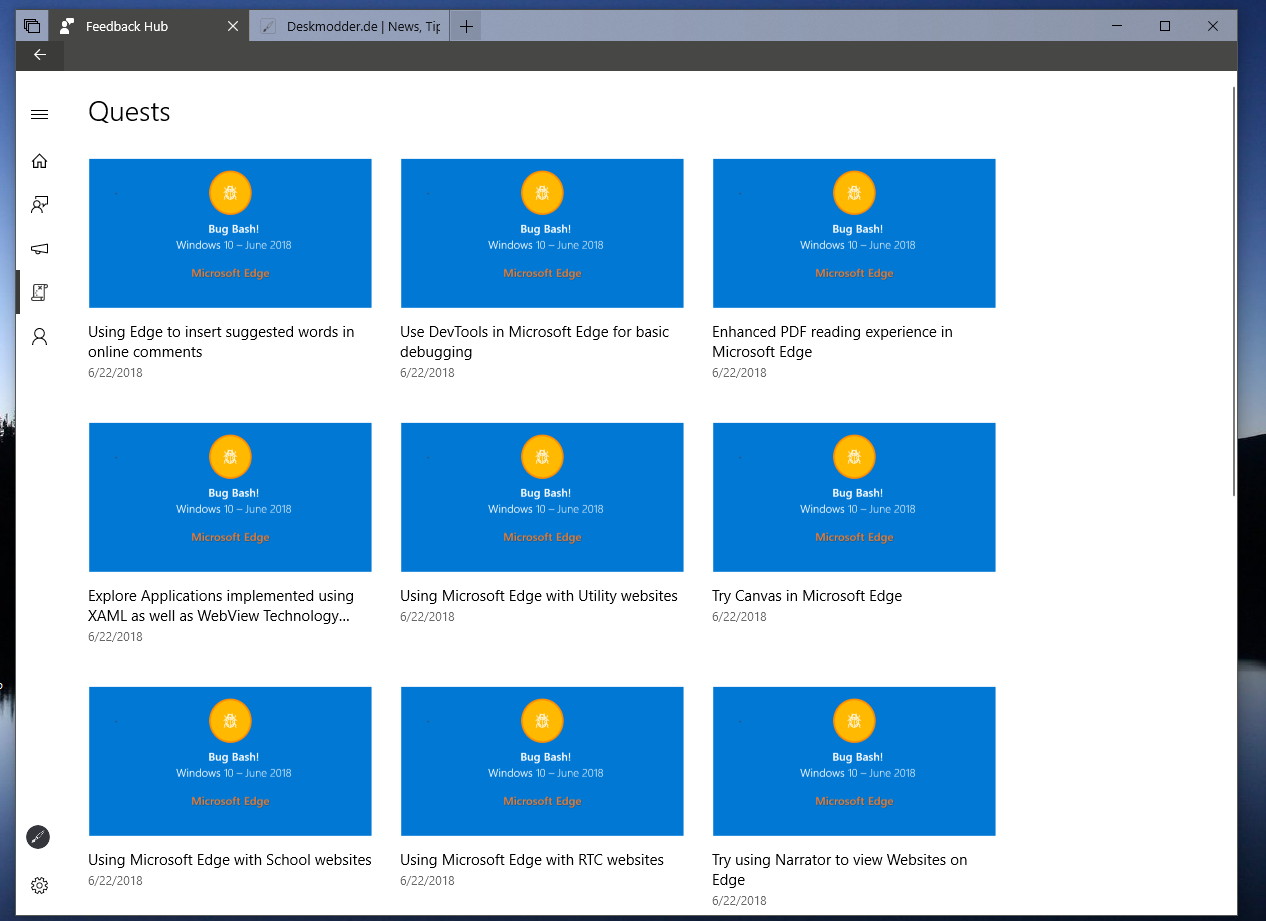The height and width of the screenshot is (921, 1266).
Task: Open 'Use DevTools in Microsoft Edge' title
Action: pos(535,342)
